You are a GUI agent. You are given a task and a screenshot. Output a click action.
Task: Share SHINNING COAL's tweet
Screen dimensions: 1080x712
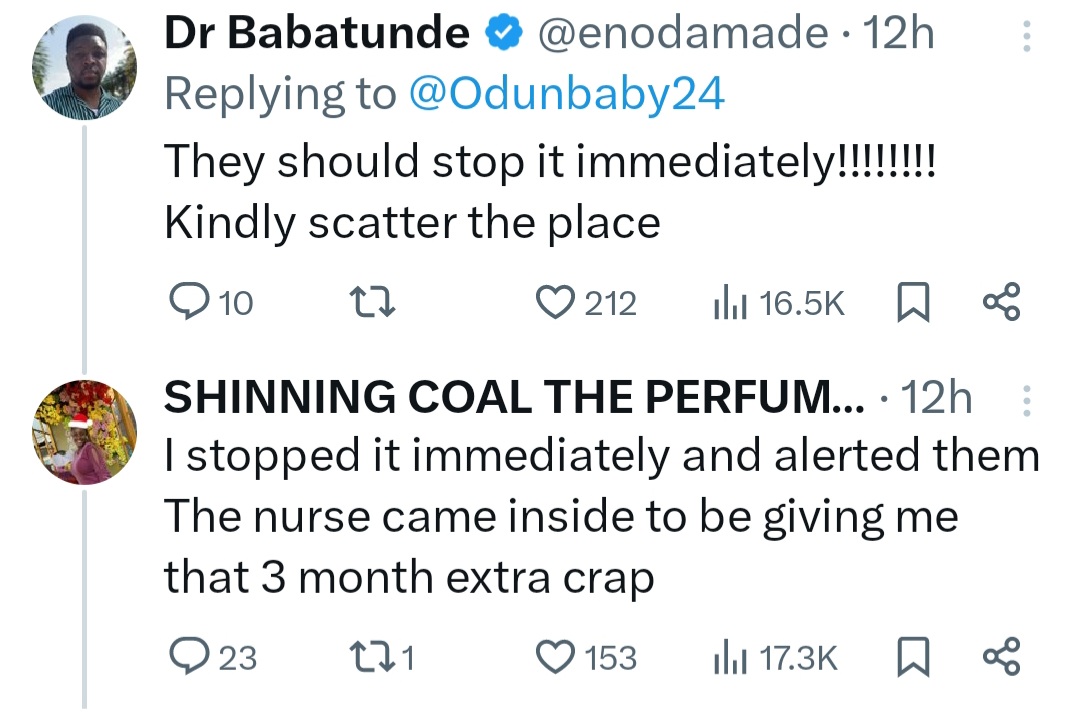[x=1001, y=657]
